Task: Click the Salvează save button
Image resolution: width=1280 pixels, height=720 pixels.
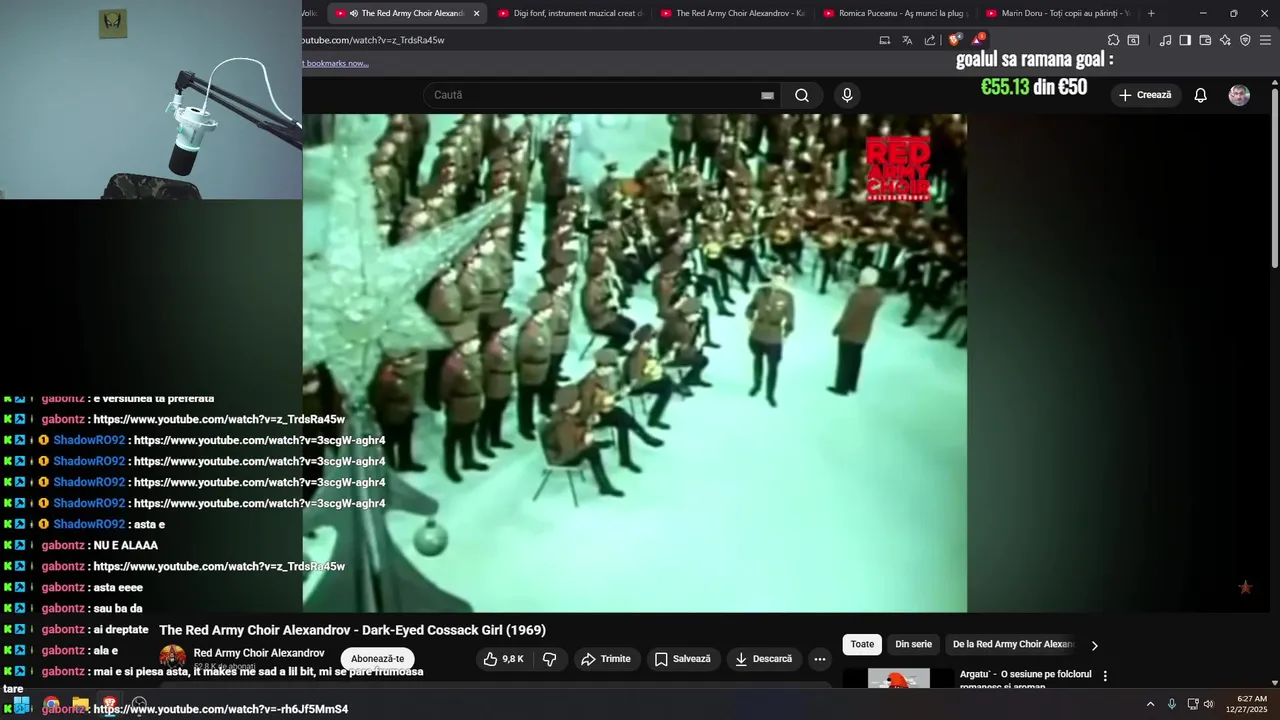Action: coord(682,659)
